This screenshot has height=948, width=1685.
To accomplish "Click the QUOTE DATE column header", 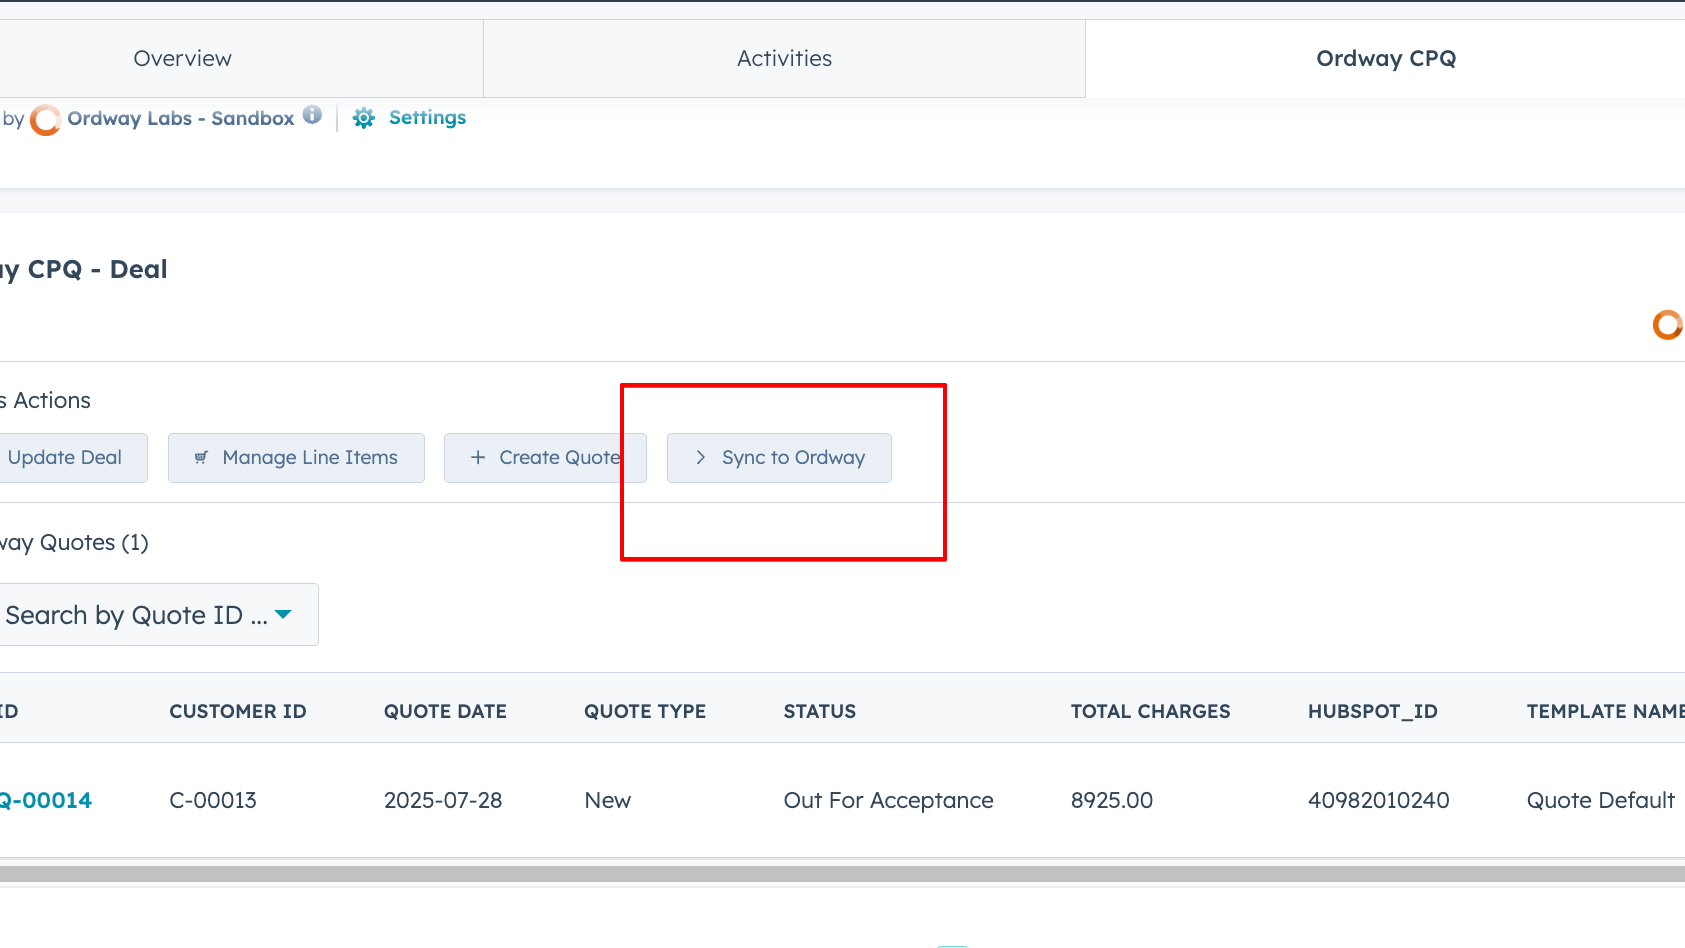I will pos(445,711).
